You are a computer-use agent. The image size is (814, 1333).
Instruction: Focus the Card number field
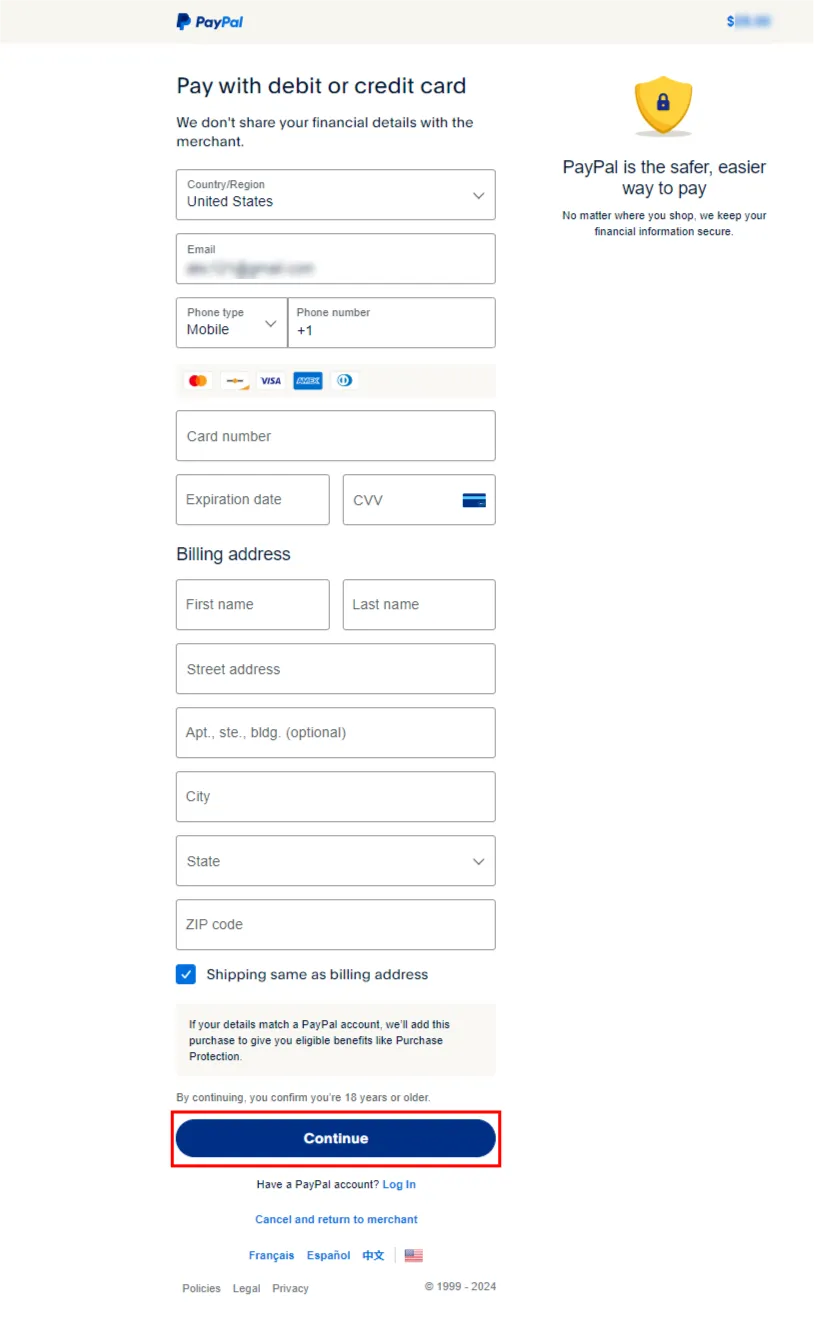(335, 436)
